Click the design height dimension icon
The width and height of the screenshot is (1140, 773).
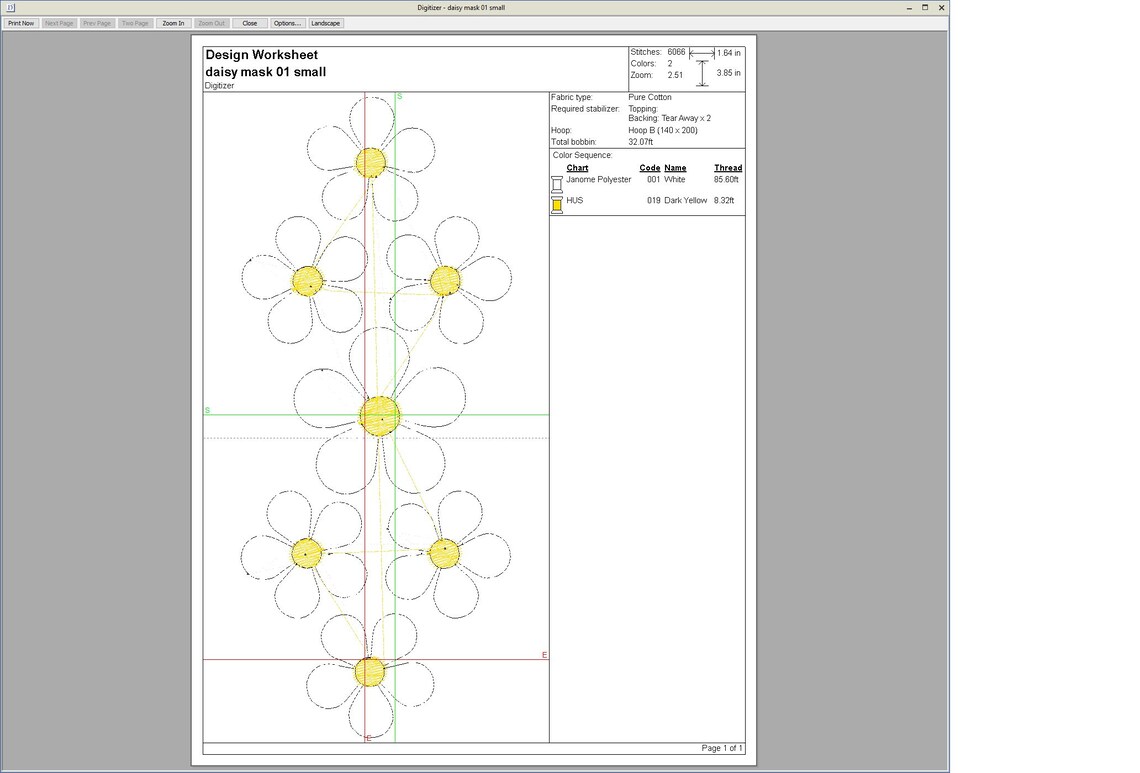(702, 73)
